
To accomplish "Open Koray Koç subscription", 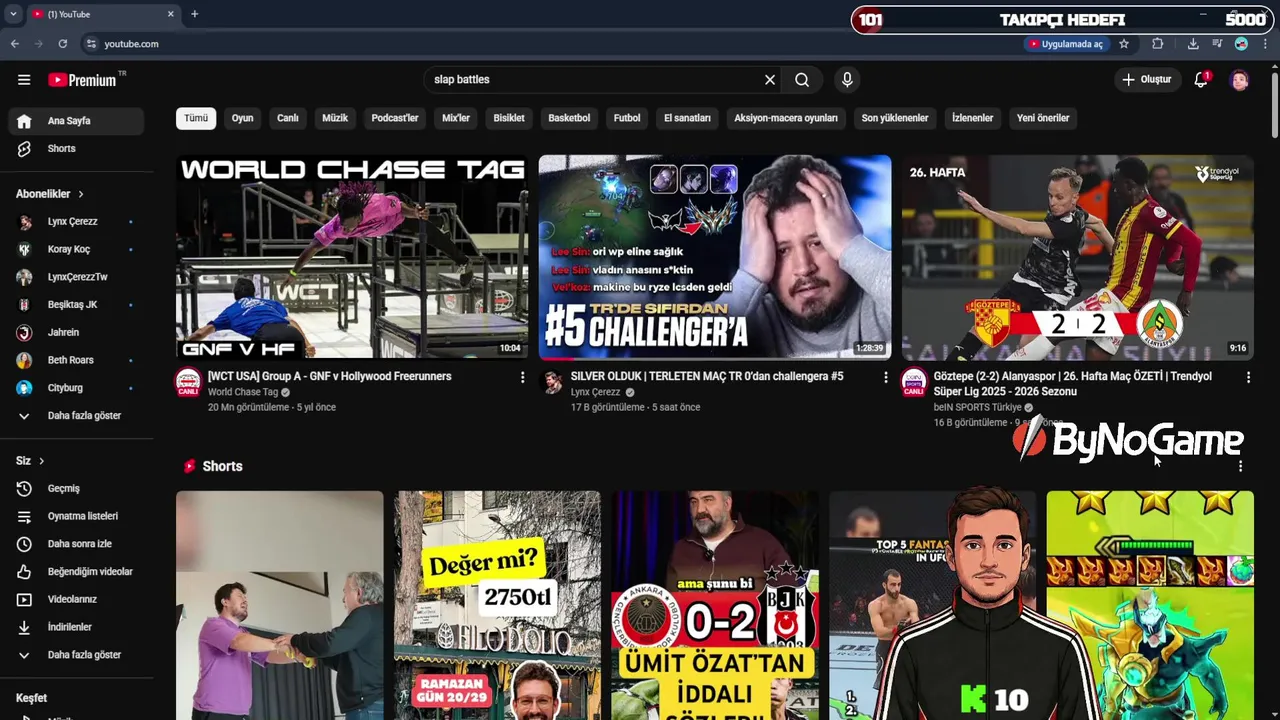I will pyautogui.click(x=77, y=249).
